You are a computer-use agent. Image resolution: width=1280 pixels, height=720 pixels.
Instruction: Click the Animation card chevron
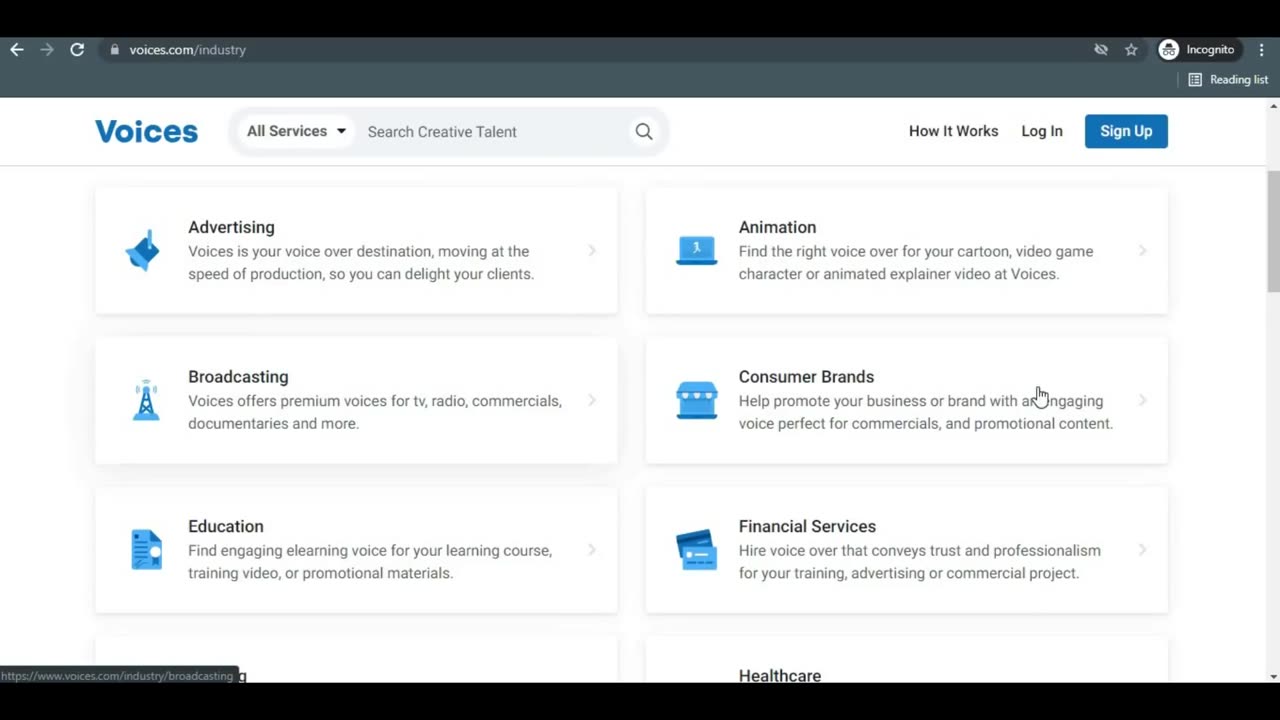(x=1142, y=250)
